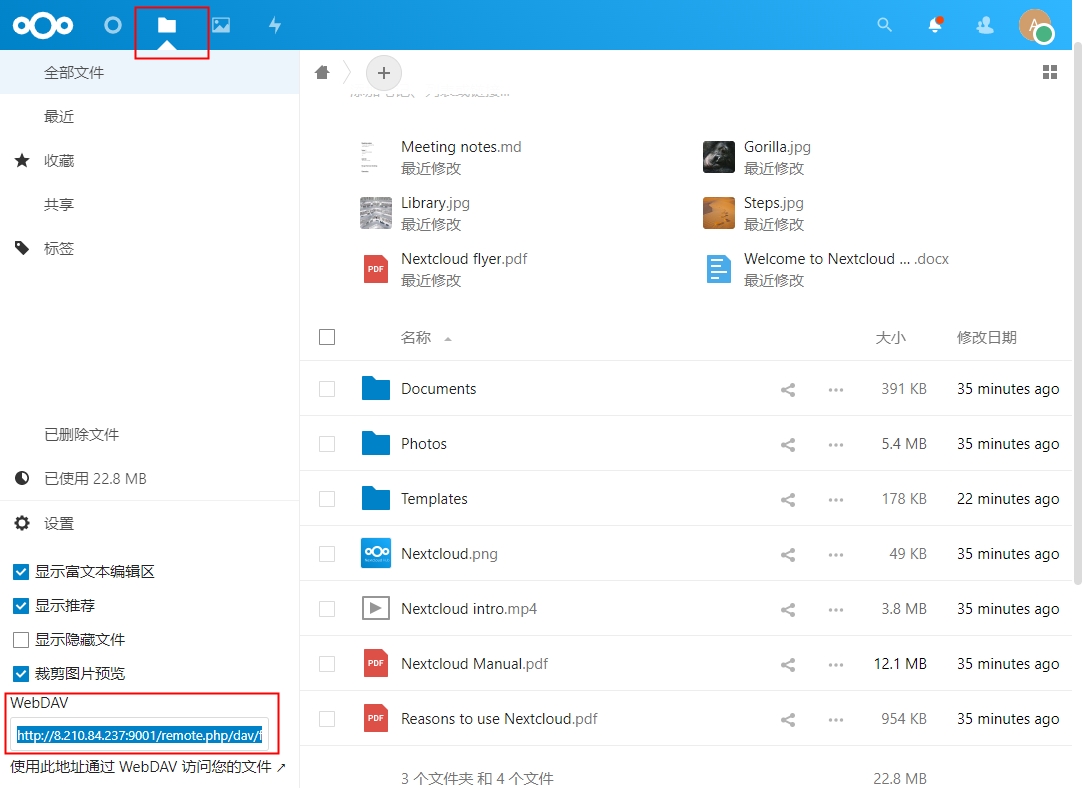Screen dimensions: 1084x788
Task: Open the Activity lightning icon
Action: (x=275, y=25)
